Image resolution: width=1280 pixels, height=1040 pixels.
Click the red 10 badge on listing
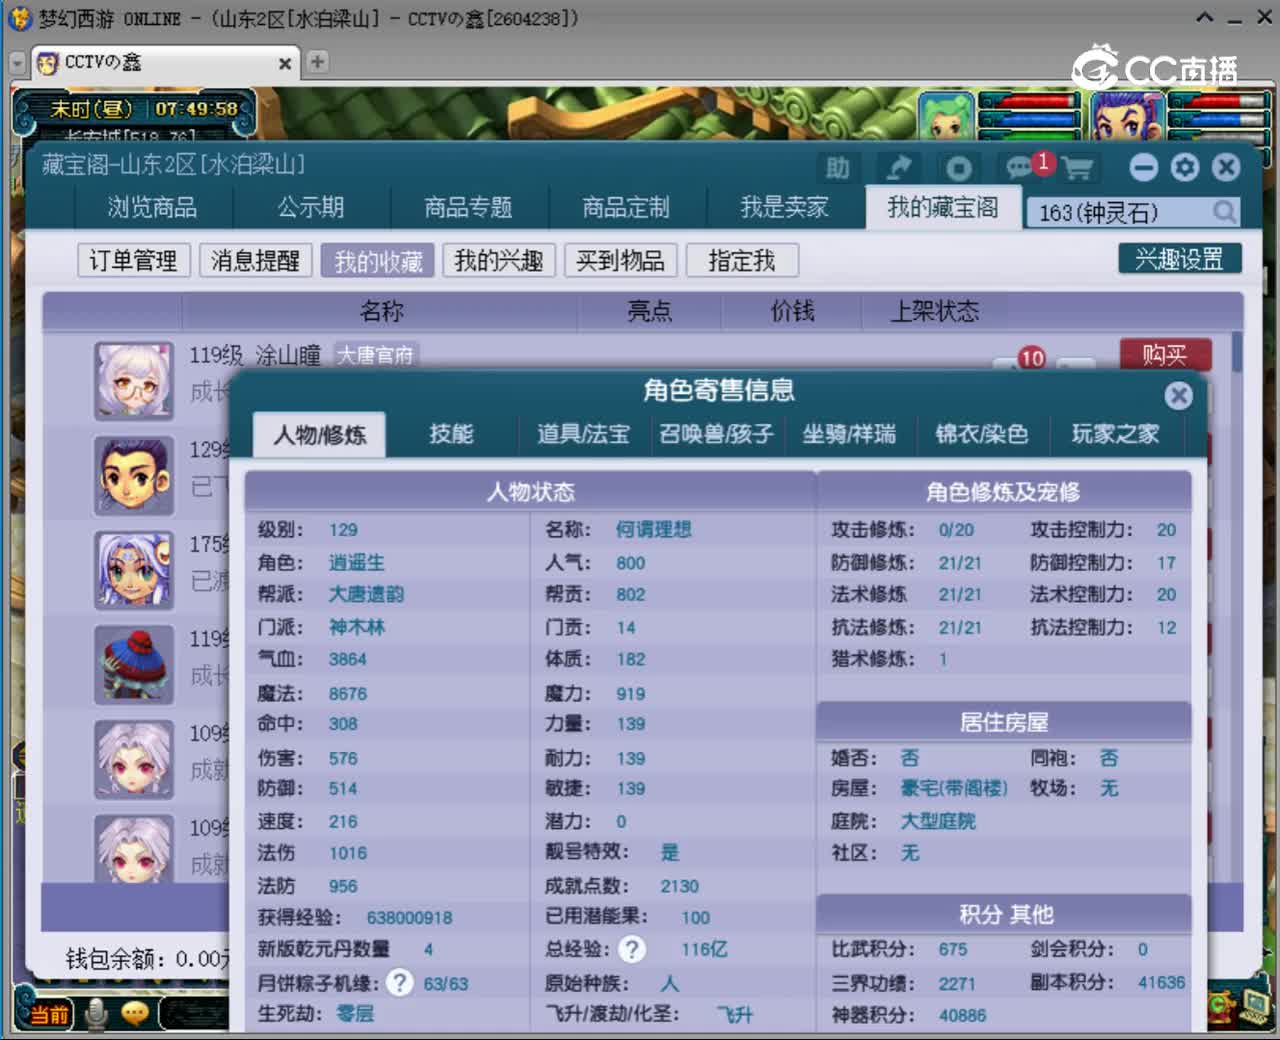1032,358
